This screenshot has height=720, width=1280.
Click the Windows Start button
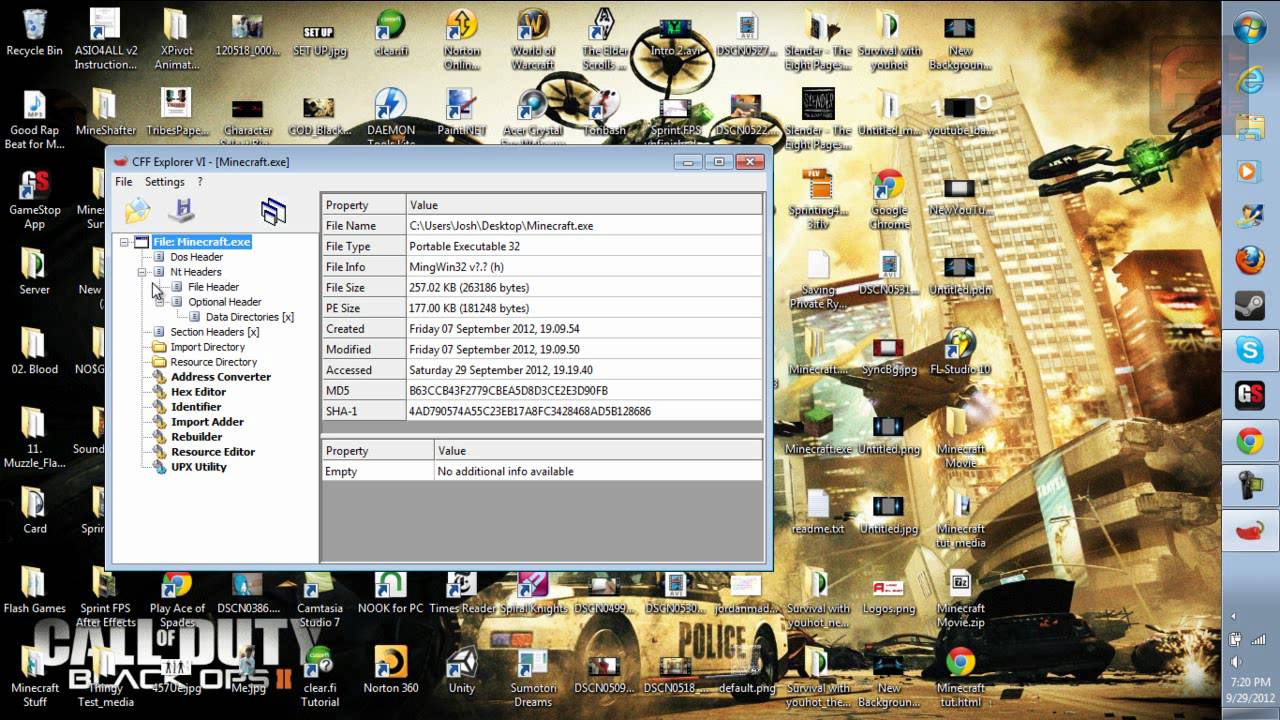point(1250,27)
